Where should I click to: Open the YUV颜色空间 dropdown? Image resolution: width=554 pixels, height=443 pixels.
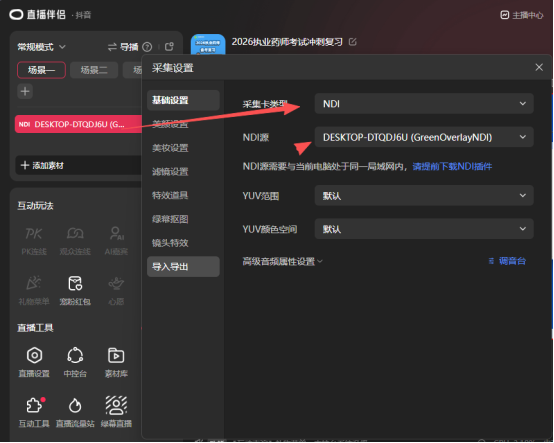click(424, 229)
